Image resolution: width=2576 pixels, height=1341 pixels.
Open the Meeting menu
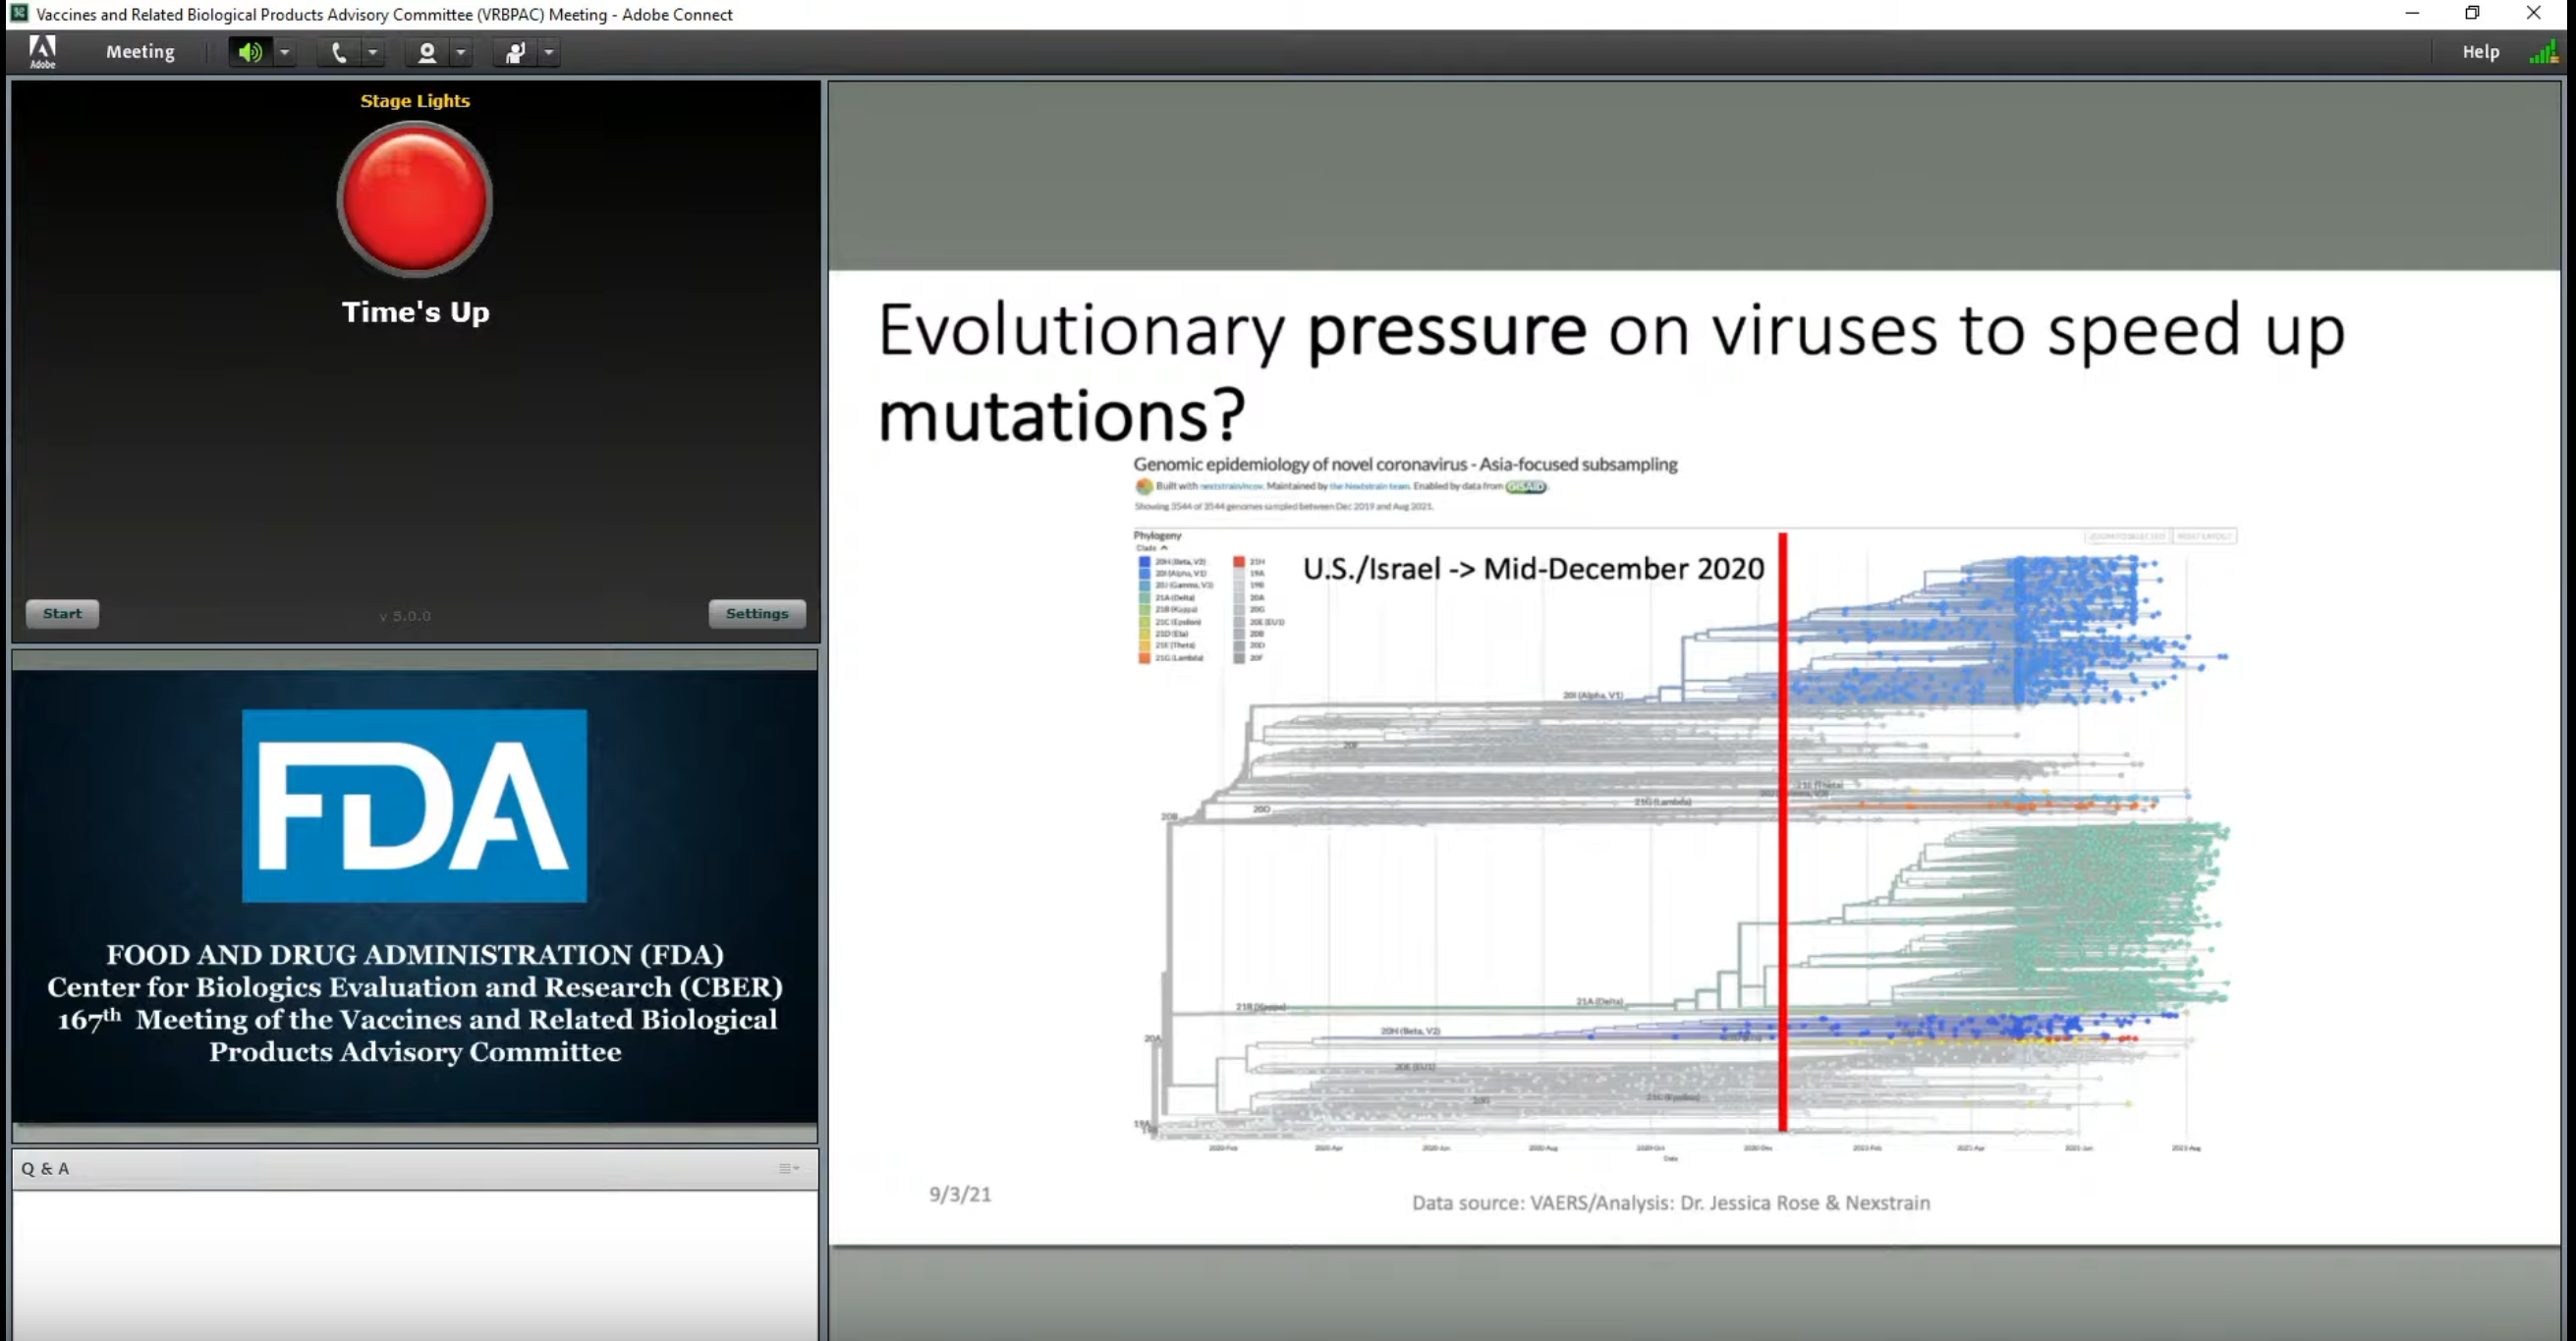click(x=140, y=52)
